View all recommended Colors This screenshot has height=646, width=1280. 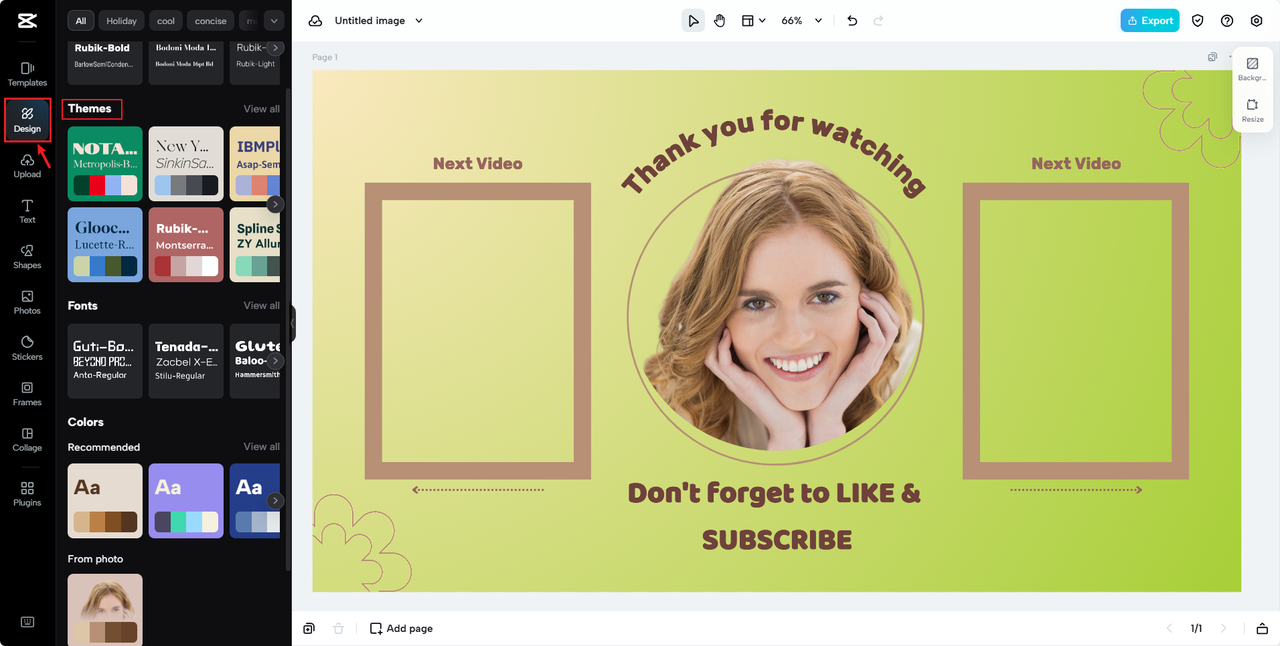262,446
